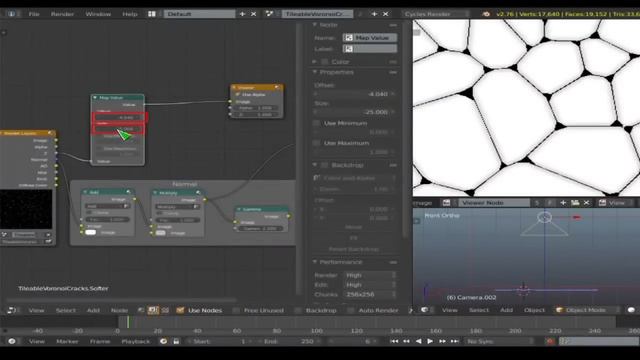Click the backdrop Fit button
640x360 pixels.
pyautogui.click(x=353, y=238)
